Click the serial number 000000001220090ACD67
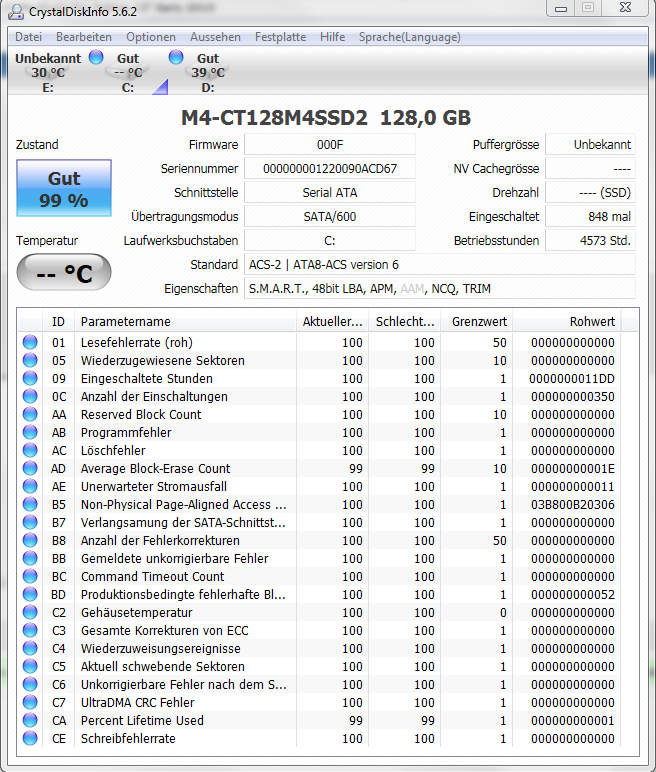The image size is (656, 772). tap(330, 169)
